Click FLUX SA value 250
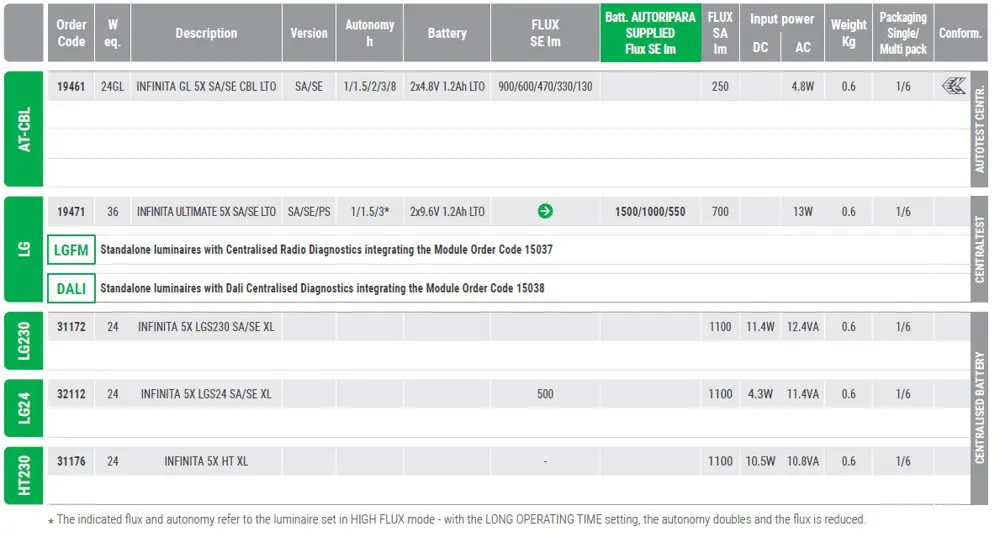Viewport: 1000px width, 537px height. 720,86
